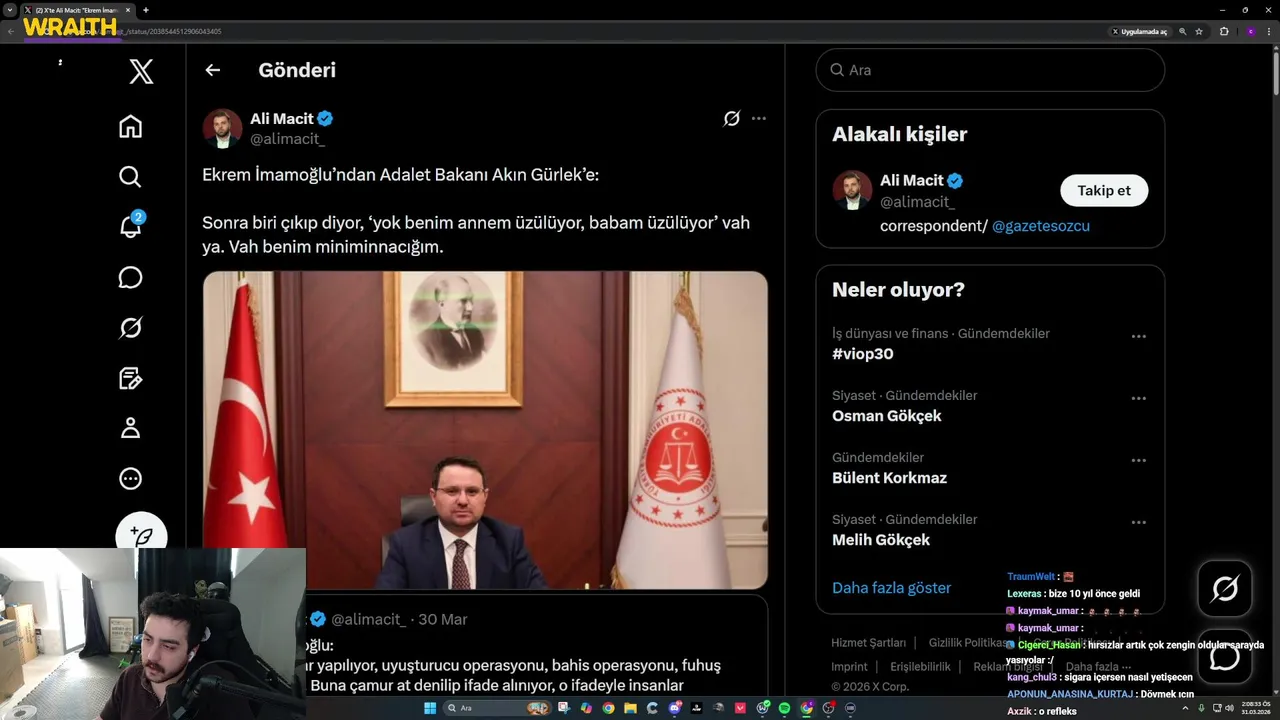Open more options for #viop30 trend
The width and height of the screenshot is (1280, 720).
tap(1139, 337)
